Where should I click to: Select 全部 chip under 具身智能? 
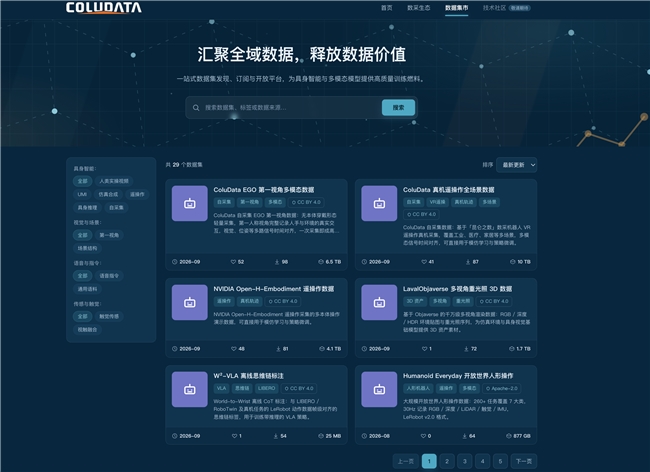(x=82, y=181)
